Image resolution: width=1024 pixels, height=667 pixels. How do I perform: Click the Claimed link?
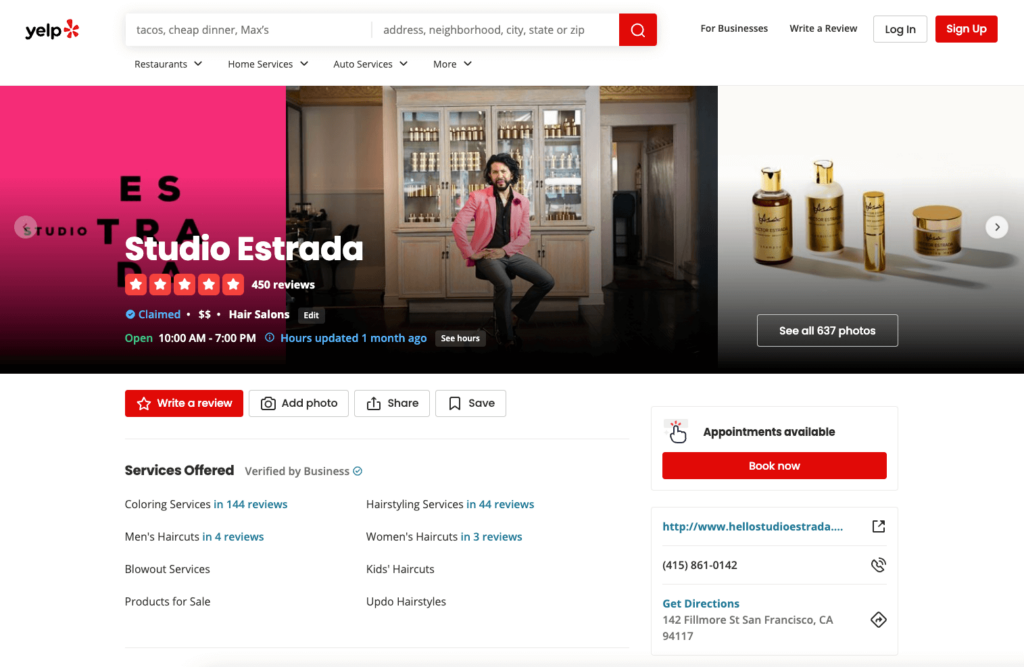(159, 314)
